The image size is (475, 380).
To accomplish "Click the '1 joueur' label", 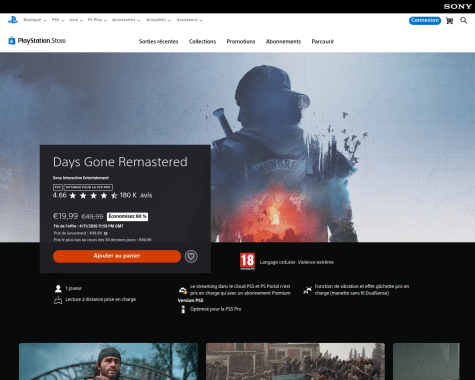I will click(73, 288).
